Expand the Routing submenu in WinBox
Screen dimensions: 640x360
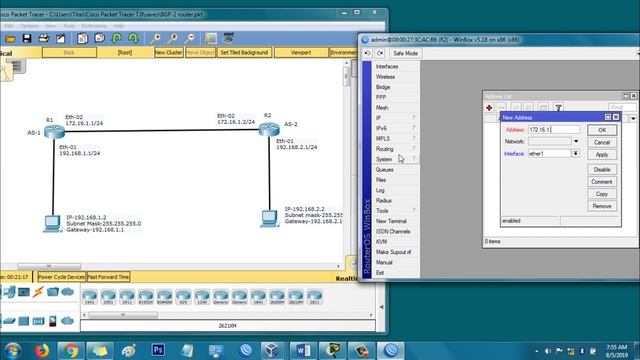(x=395, y=149)
